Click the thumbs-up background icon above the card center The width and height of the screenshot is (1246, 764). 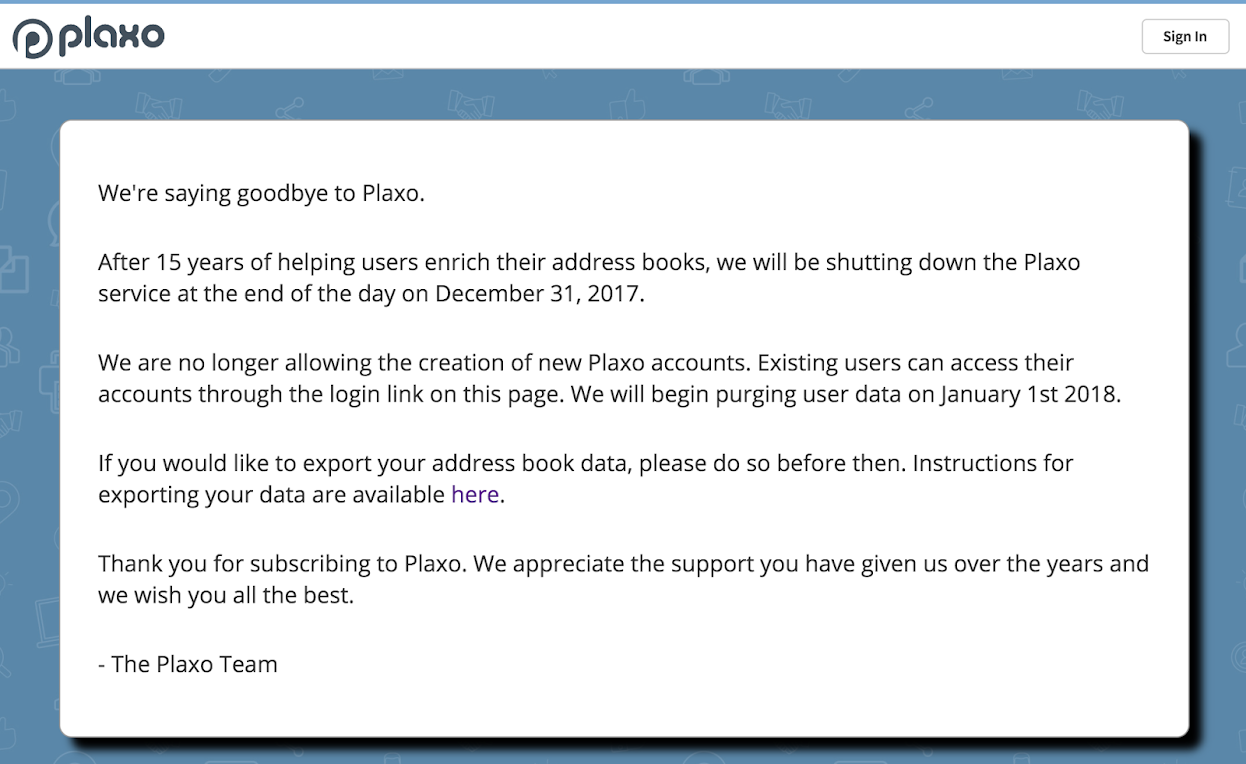(x=627, y=103)
